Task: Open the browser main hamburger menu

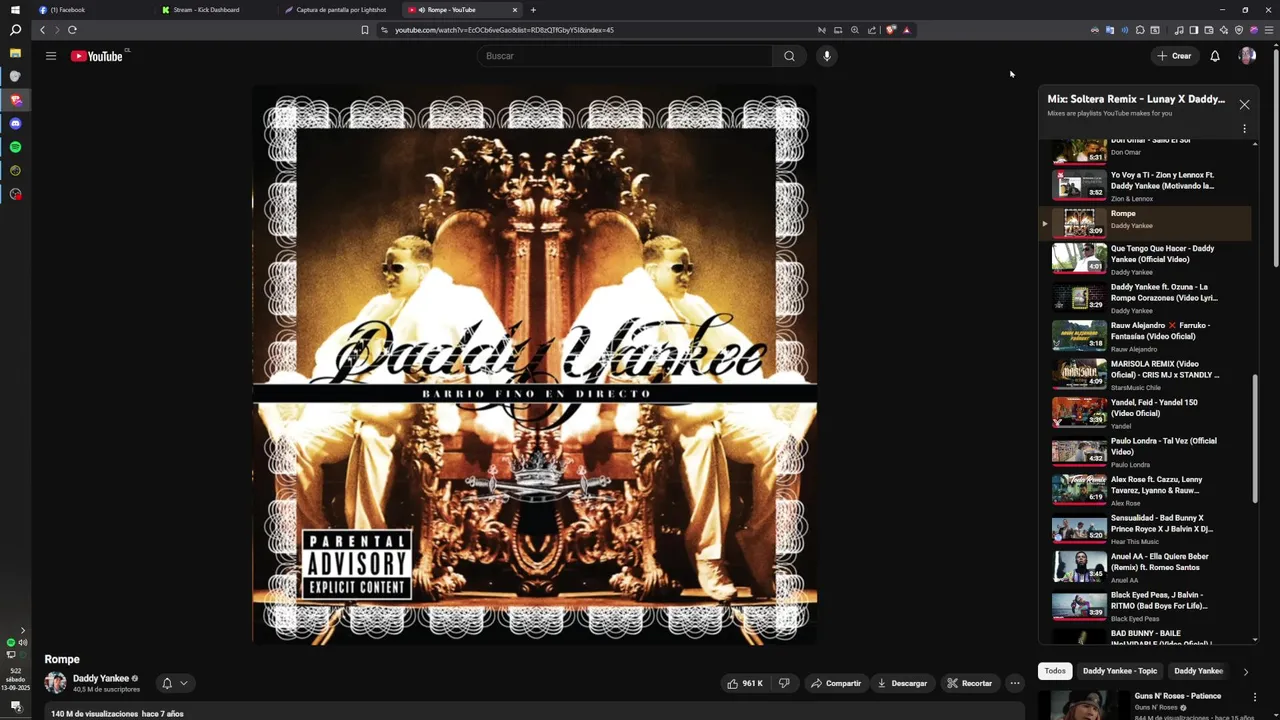Action: 1269,30
